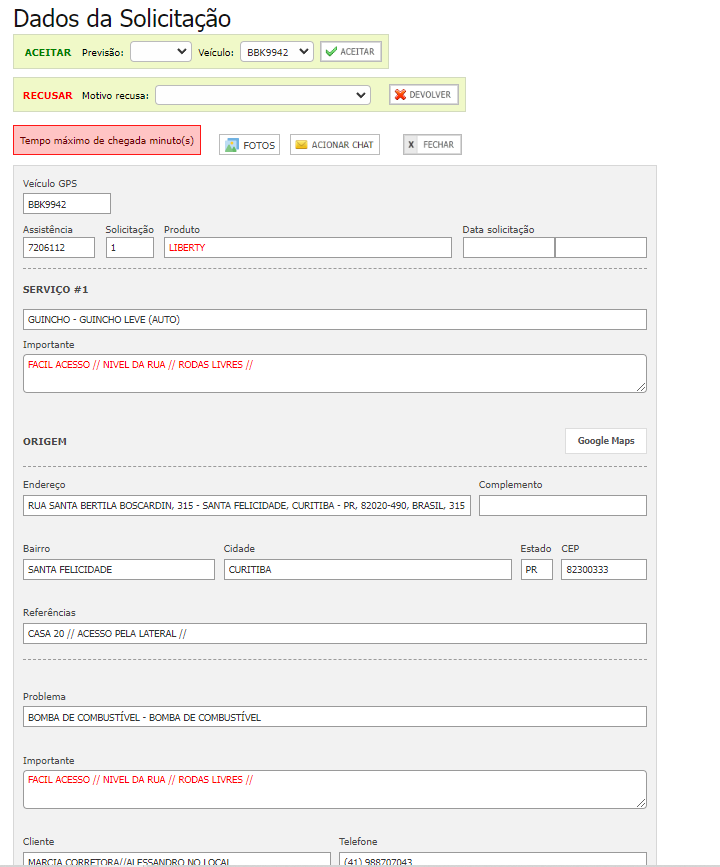Click the Tempo máximo de chegada alert
The image size is (720, 867).
[107, 141]
